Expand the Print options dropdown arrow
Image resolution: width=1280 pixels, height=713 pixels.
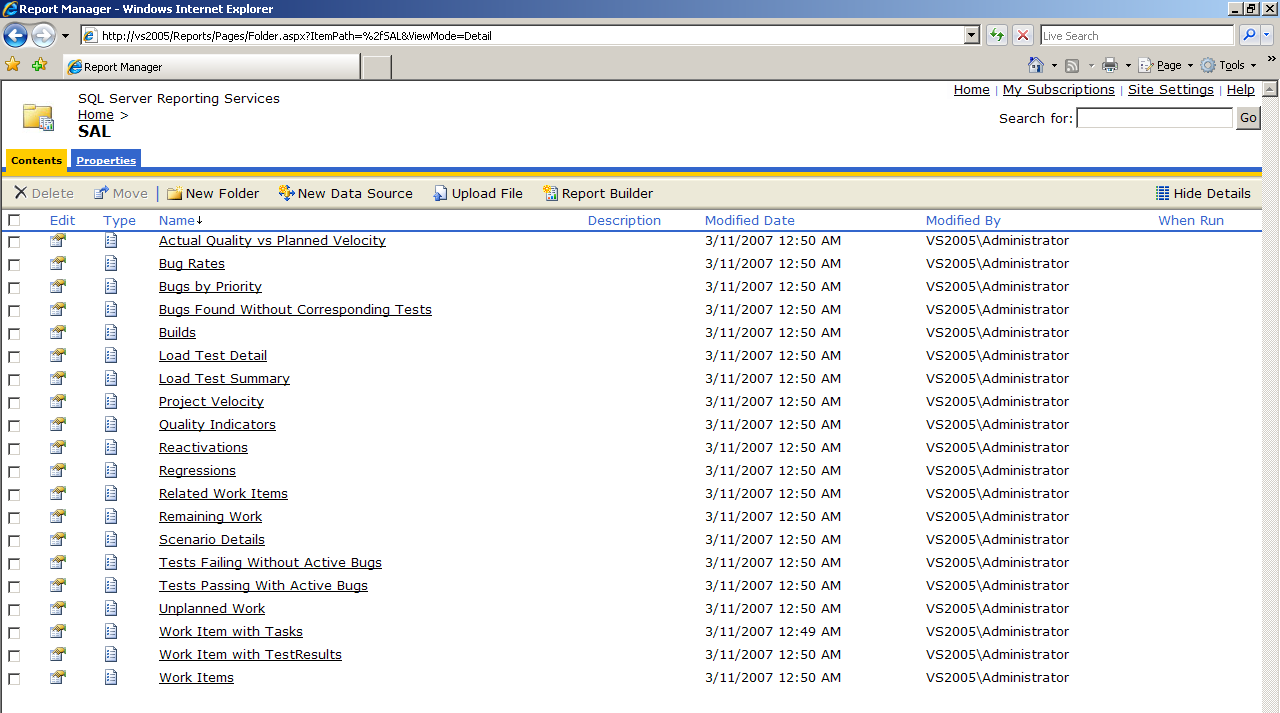point(1128,66)
